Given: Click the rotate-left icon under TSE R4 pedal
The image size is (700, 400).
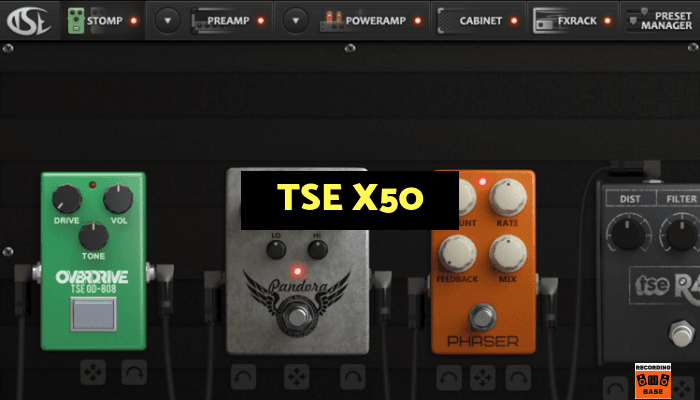Looking at the screenshot, I should pos(616,388).
